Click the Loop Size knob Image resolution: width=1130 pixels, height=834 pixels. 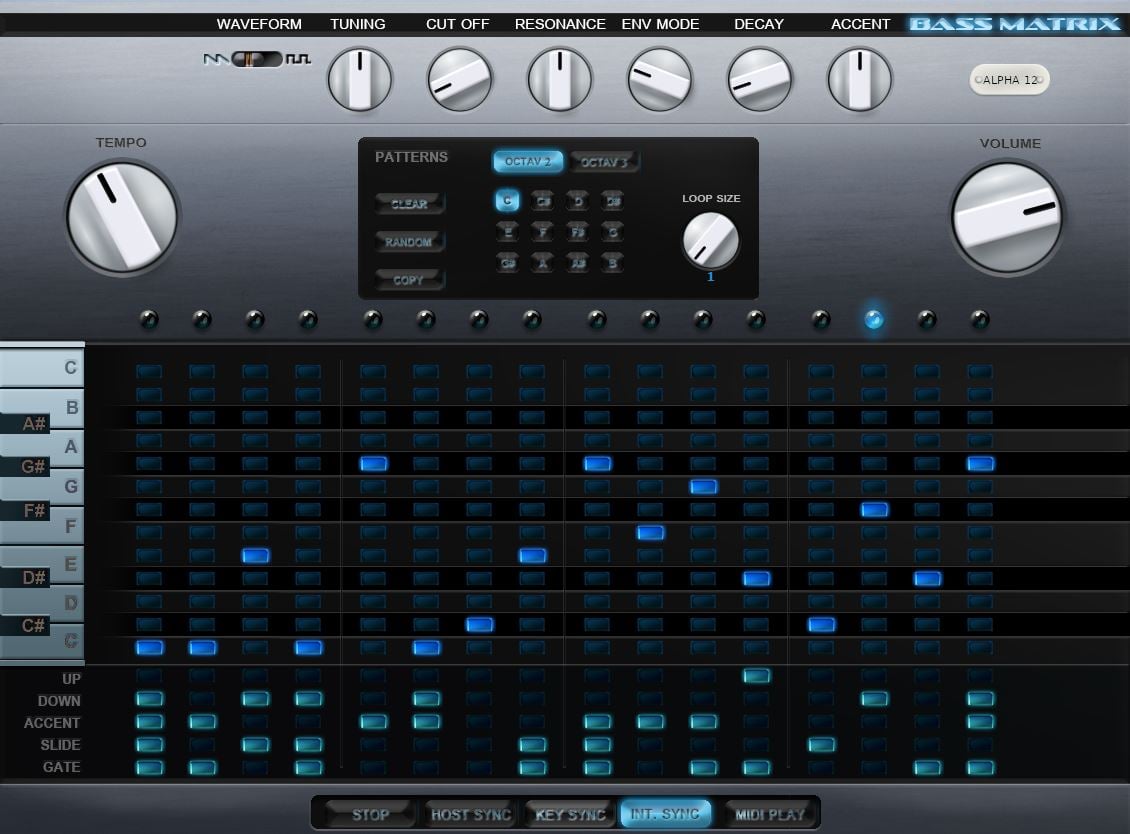point(710,240)
